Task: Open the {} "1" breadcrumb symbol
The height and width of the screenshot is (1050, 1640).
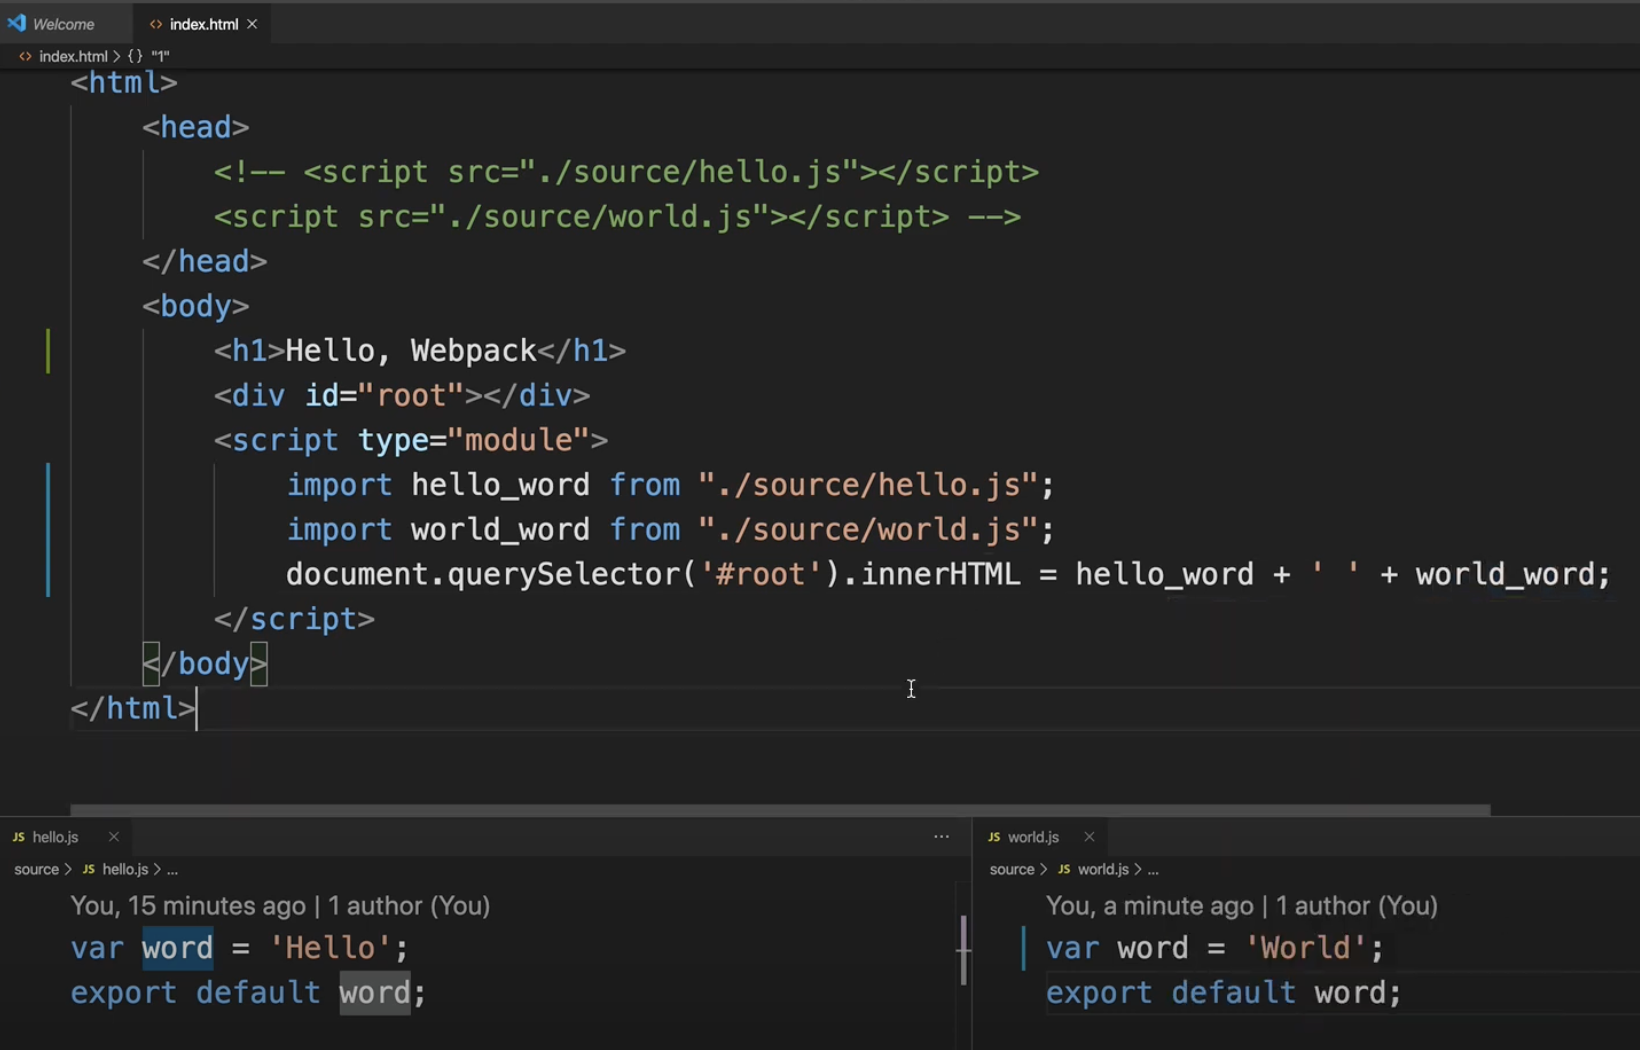Action: (148, 56)
